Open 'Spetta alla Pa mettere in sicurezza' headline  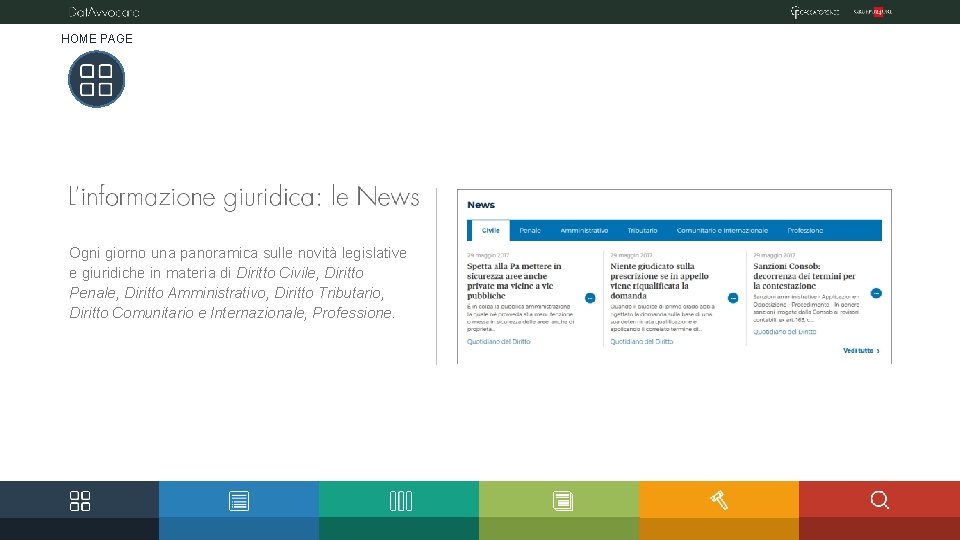click(514, 281)
